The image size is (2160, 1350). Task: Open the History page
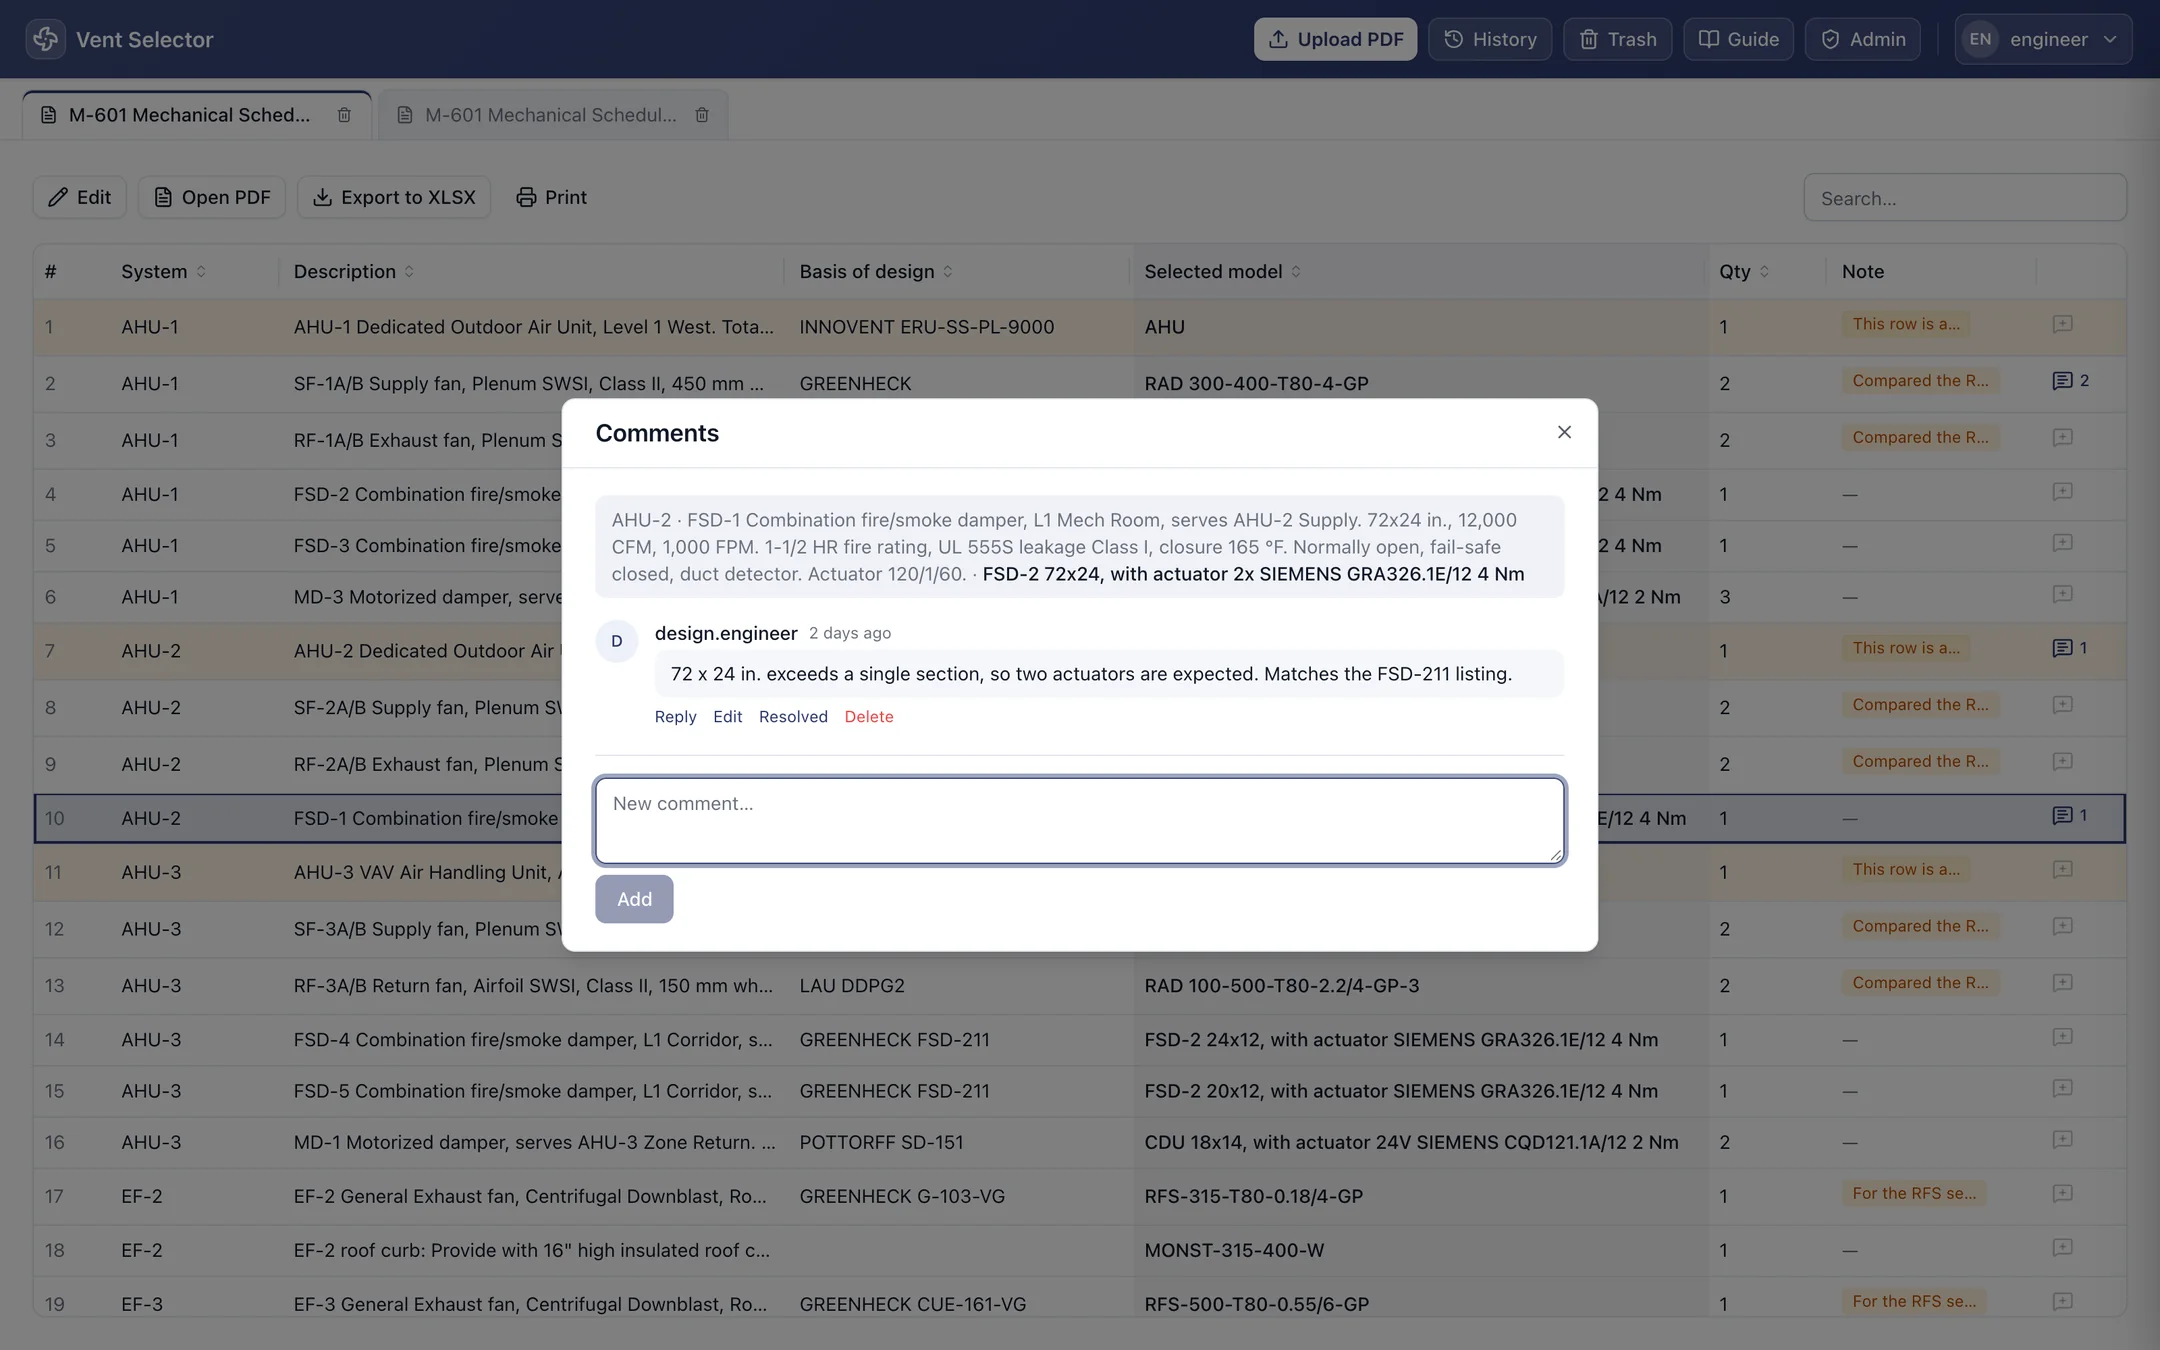(x=1490, y=39)
